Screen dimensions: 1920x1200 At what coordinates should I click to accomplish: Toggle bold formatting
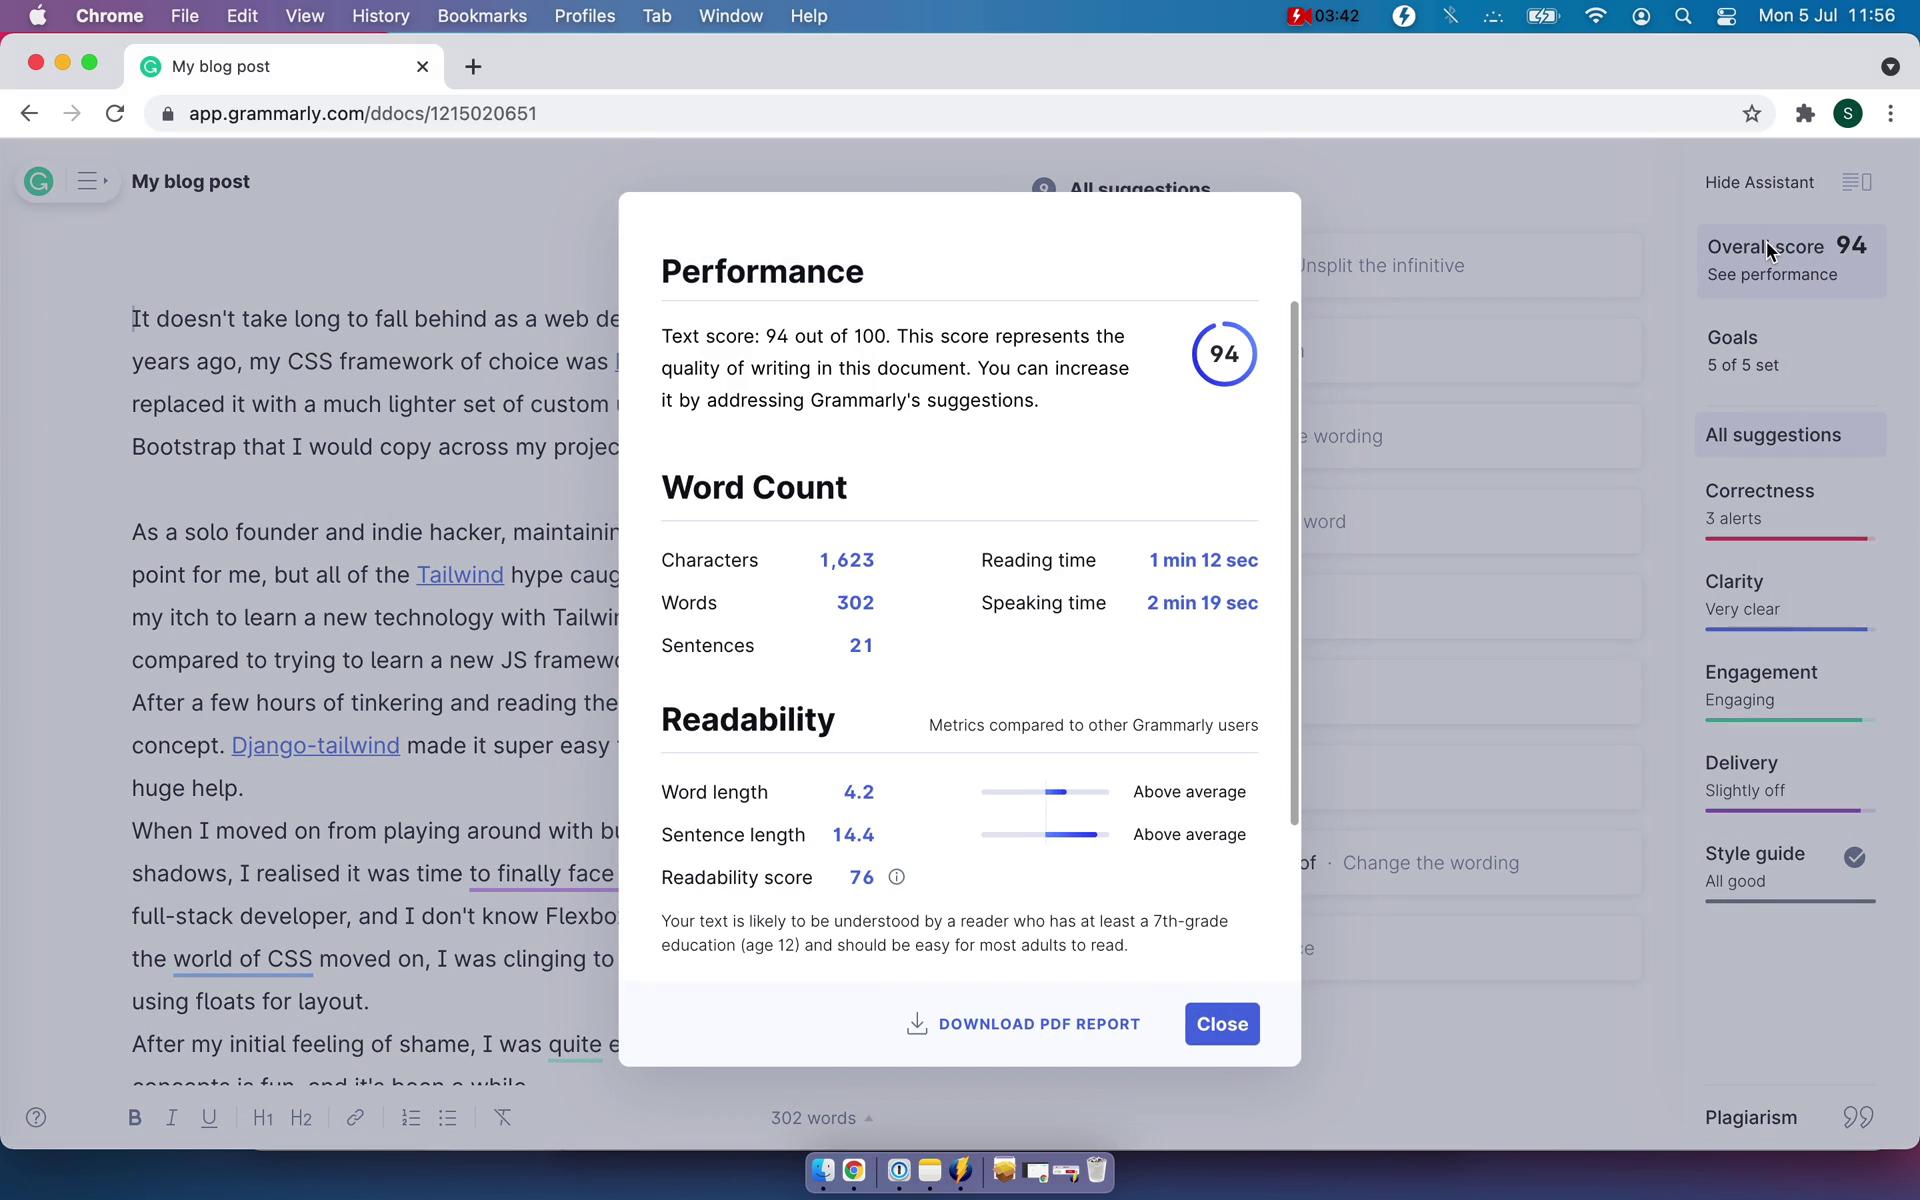point(134,1118)
